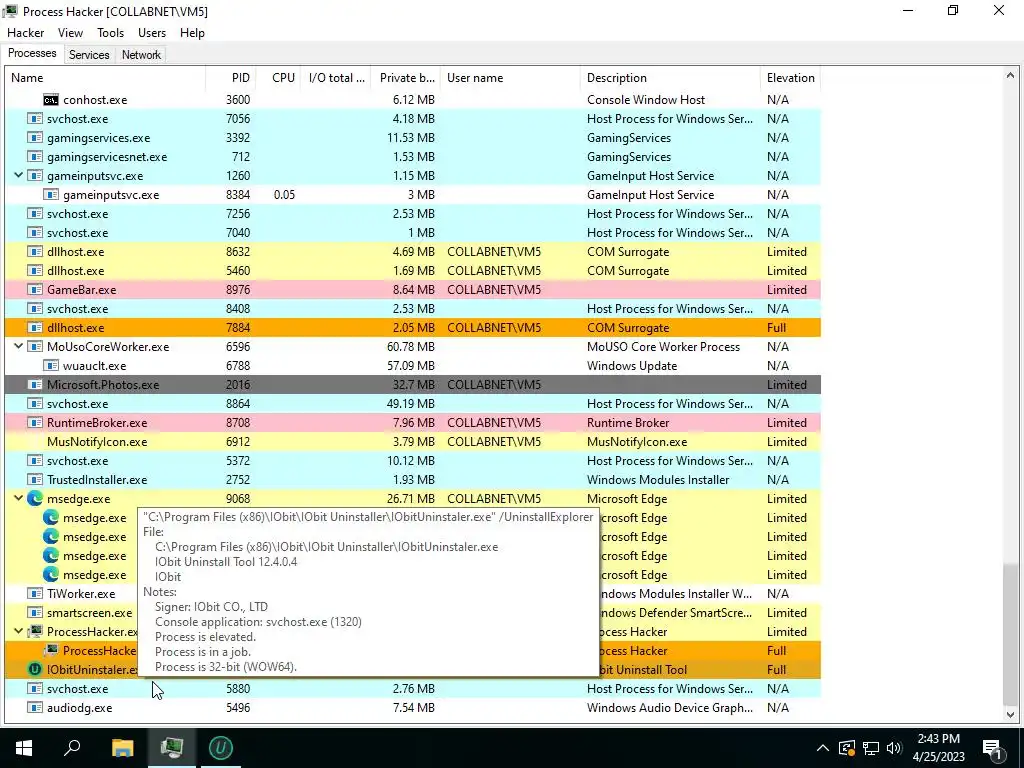1024x768 pixels.
Task: Select the wuauclt.exe process row
Action: pyautogui.click(x=413, y=366)
